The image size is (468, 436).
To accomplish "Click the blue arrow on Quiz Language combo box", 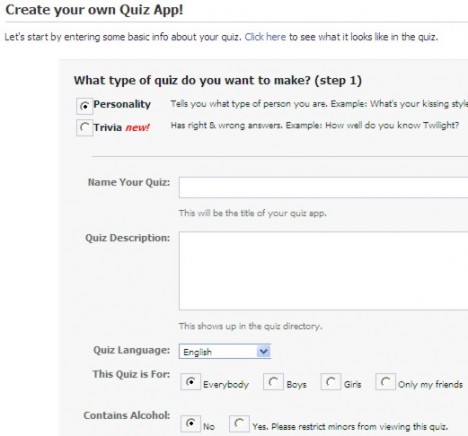I will click(x=264, y=351).
